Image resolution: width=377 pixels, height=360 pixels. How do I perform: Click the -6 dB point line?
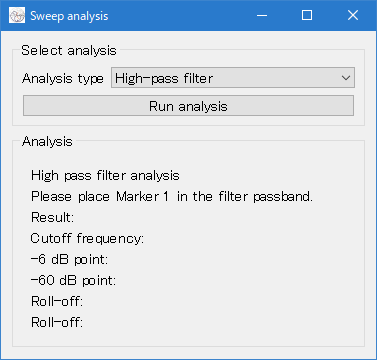pyautogui.click(x=69, y=259)
